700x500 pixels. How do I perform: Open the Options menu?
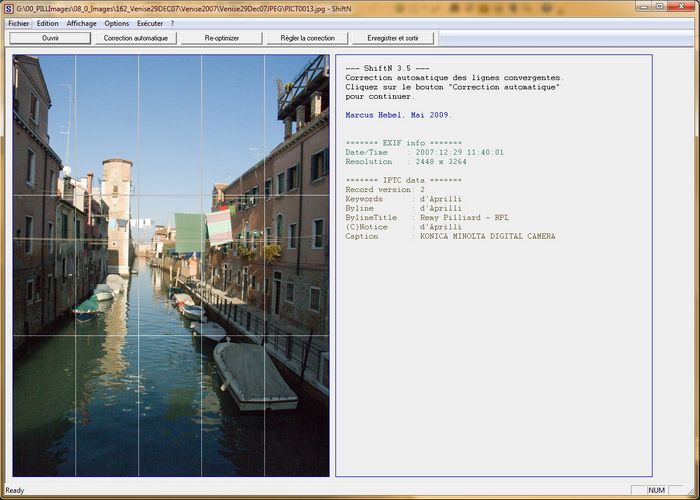point(117,23)
